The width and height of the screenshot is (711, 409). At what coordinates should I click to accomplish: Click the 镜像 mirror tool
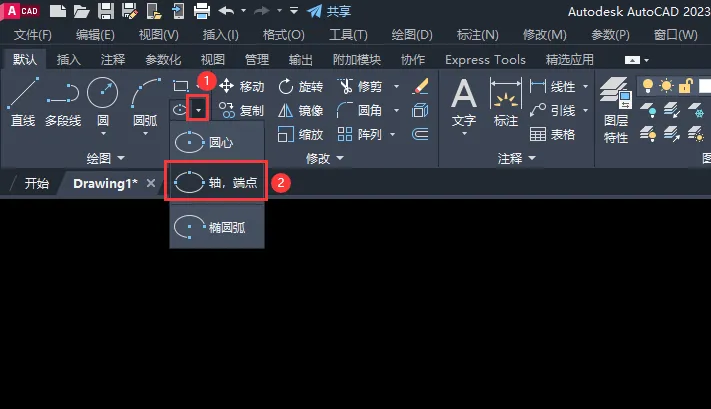tap(300, 110)
